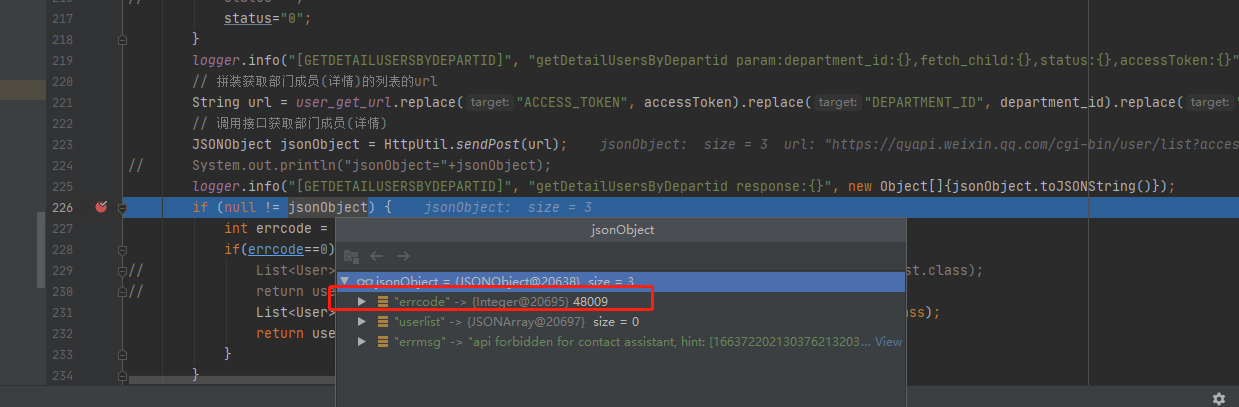1239x407 pixels.
Task: Click "int errcode" declaration on line 227
Action: click(268, 228)
